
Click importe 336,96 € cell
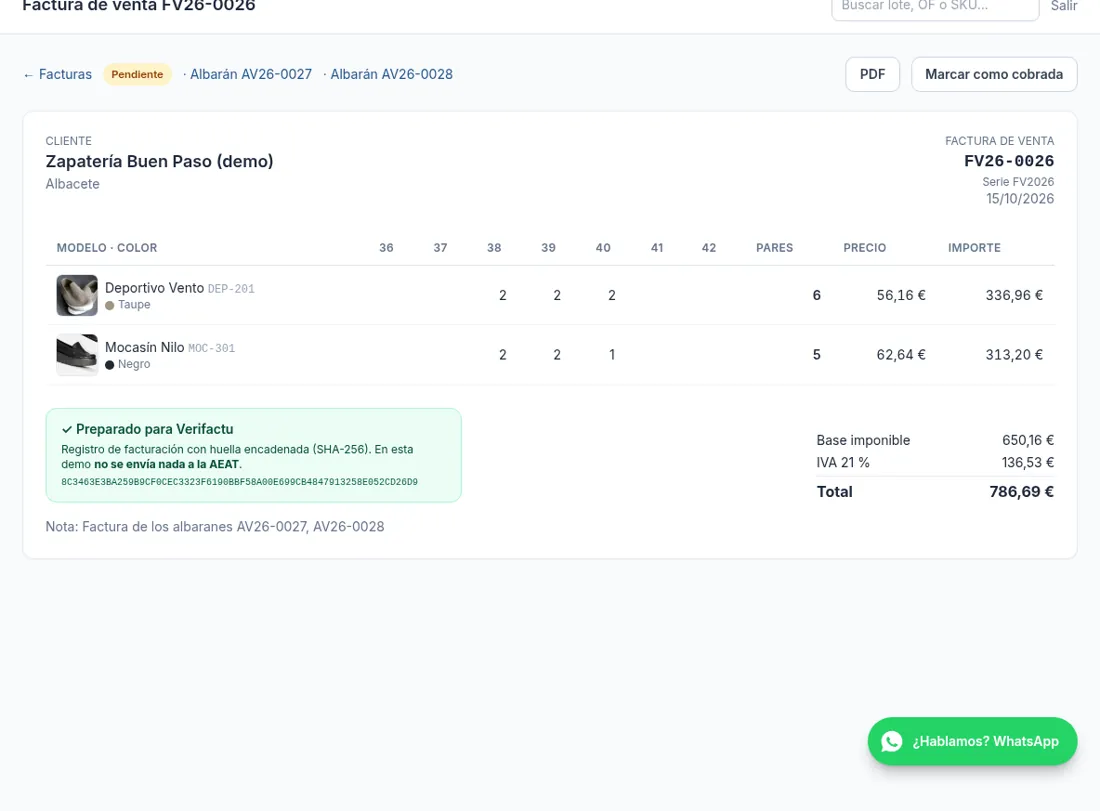tap(1014, 295)
